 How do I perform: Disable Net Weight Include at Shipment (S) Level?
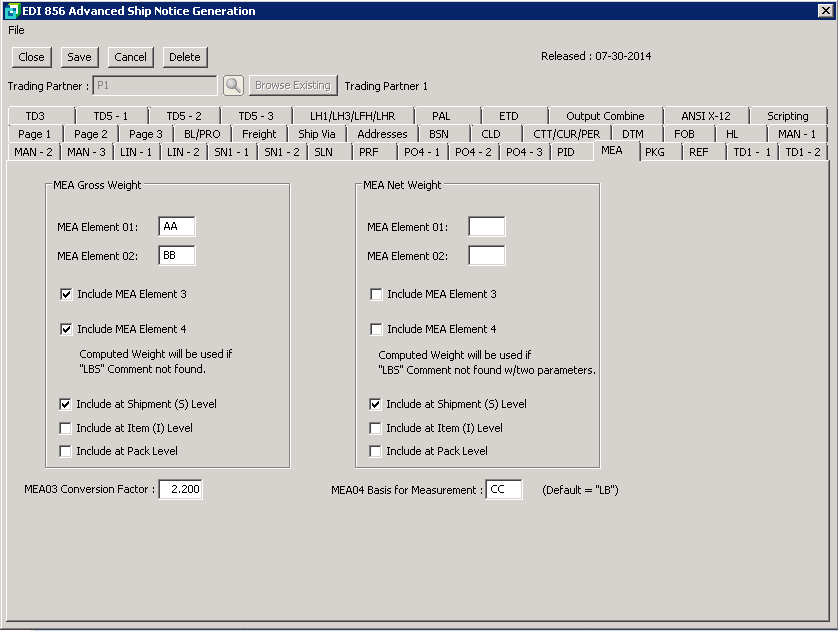(376, 405)
